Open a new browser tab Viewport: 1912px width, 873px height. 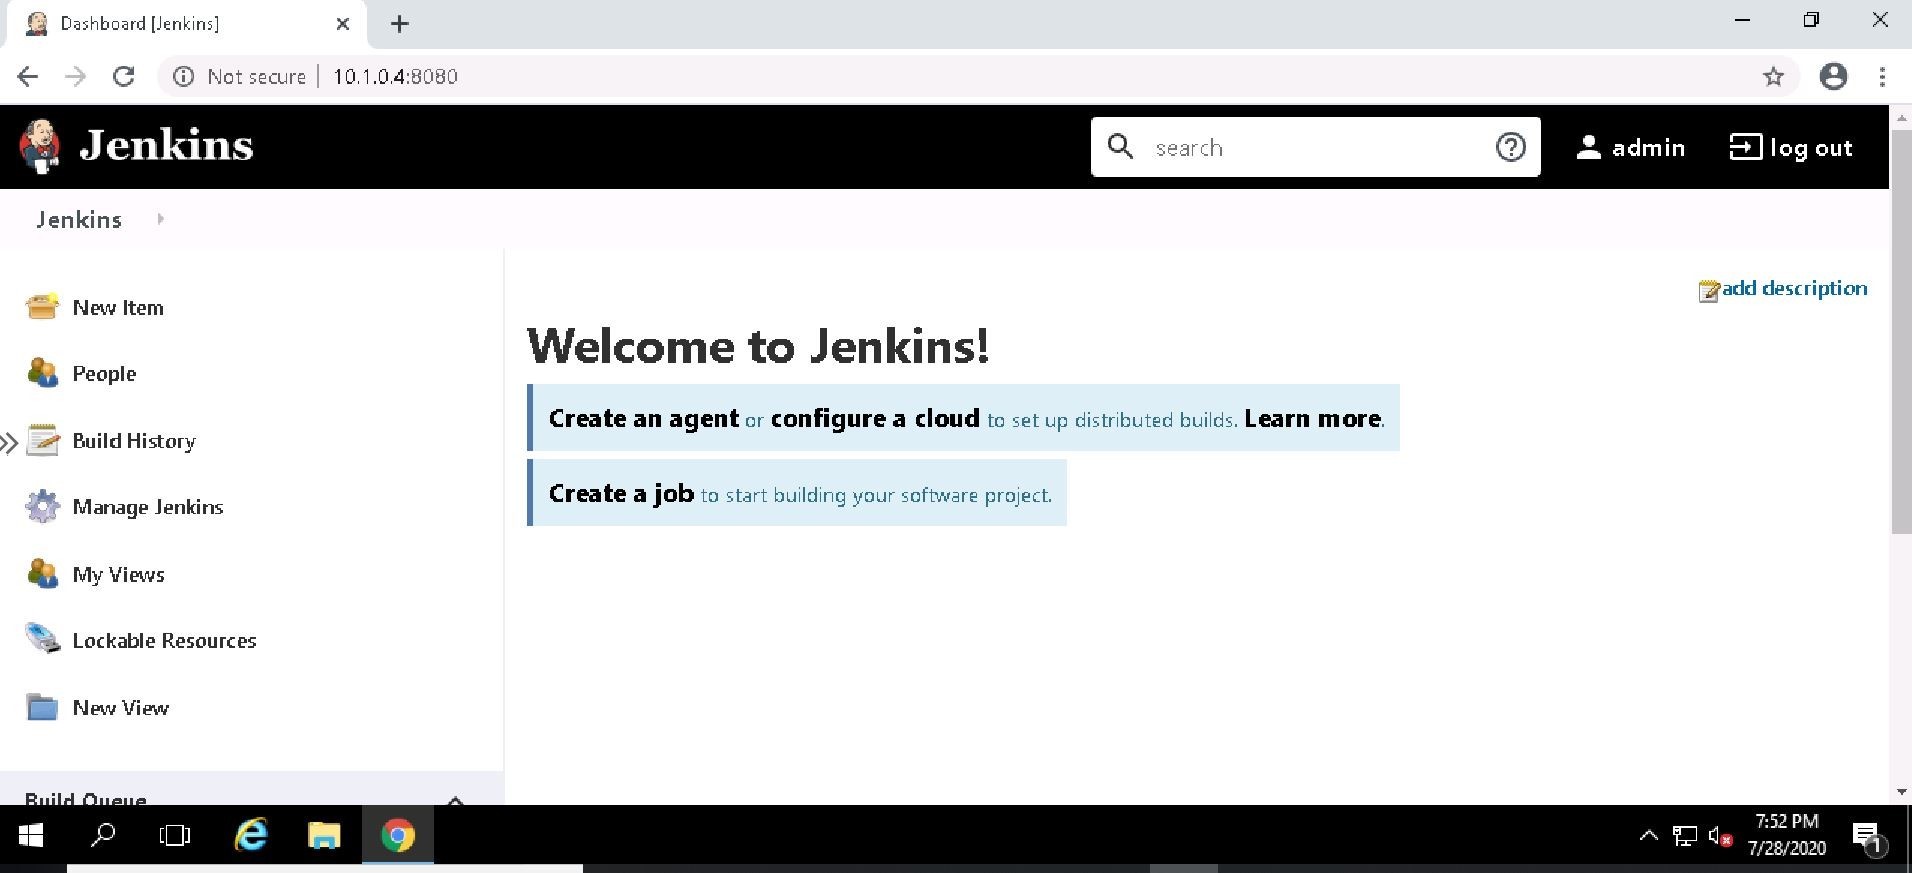[399, 24]
